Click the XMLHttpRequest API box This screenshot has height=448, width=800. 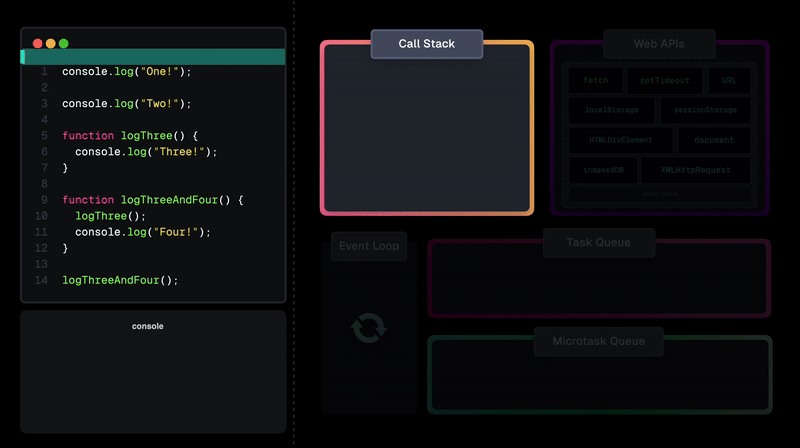point(695,170)
